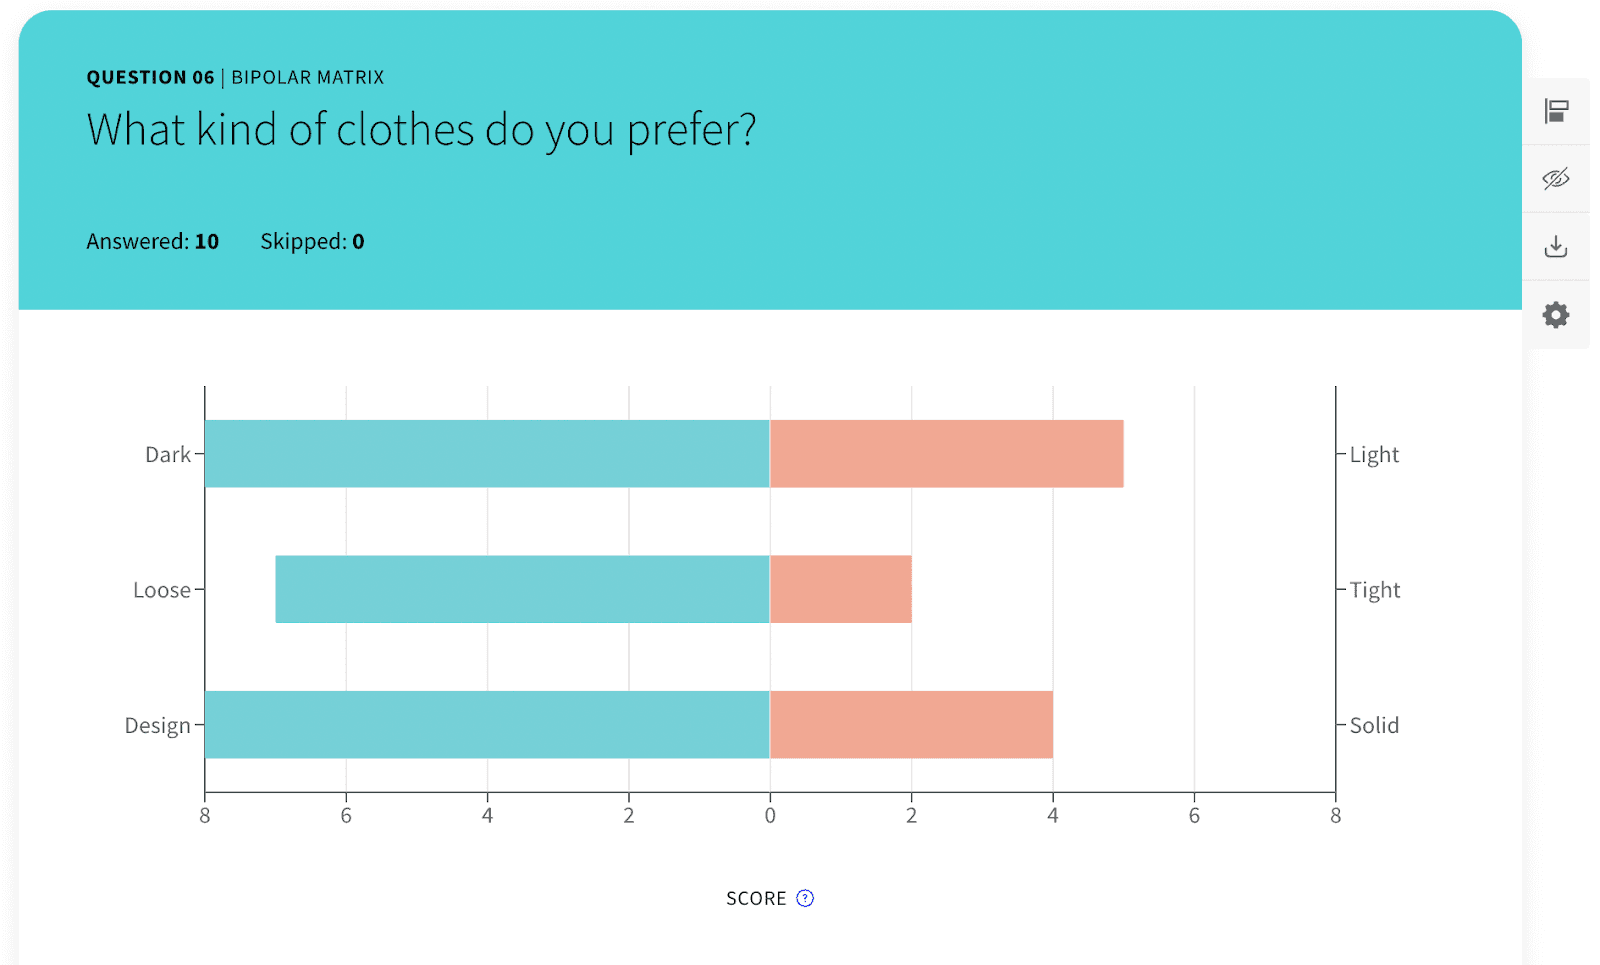Click the BIPOLAR MATRIX question type label
Image resolution: width=1600 pixels, height=965 pixels.
(308, 77)
